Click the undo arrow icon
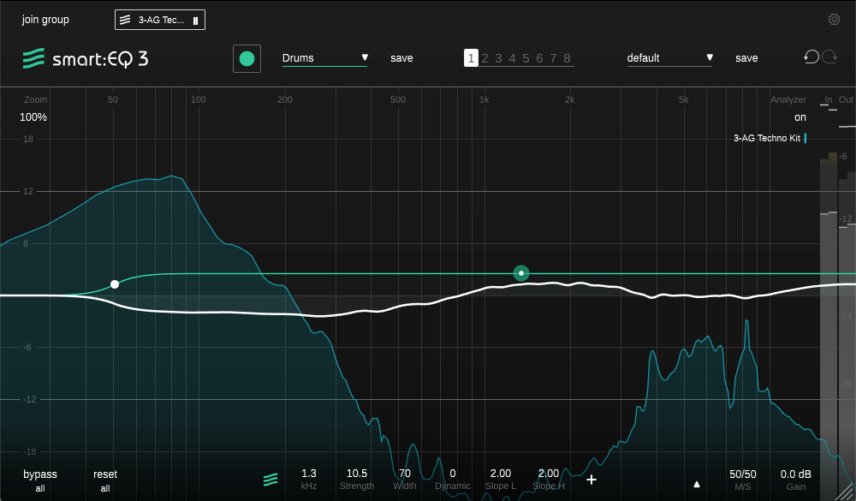The height and width of the screenshot is (501, 856). click(x=811, y=57)
